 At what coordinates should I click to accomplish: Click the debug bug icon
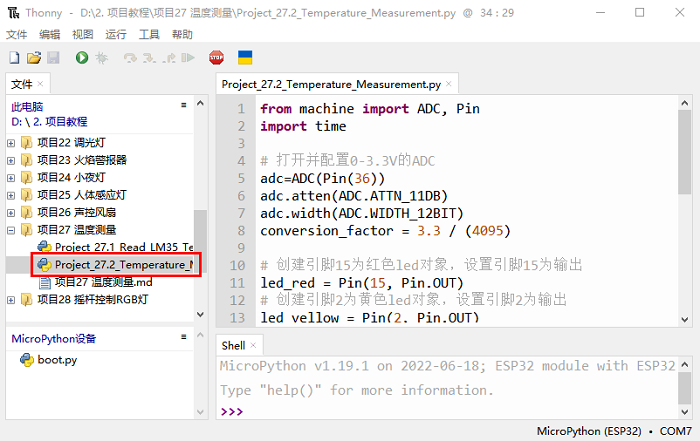tap(101, 58)
